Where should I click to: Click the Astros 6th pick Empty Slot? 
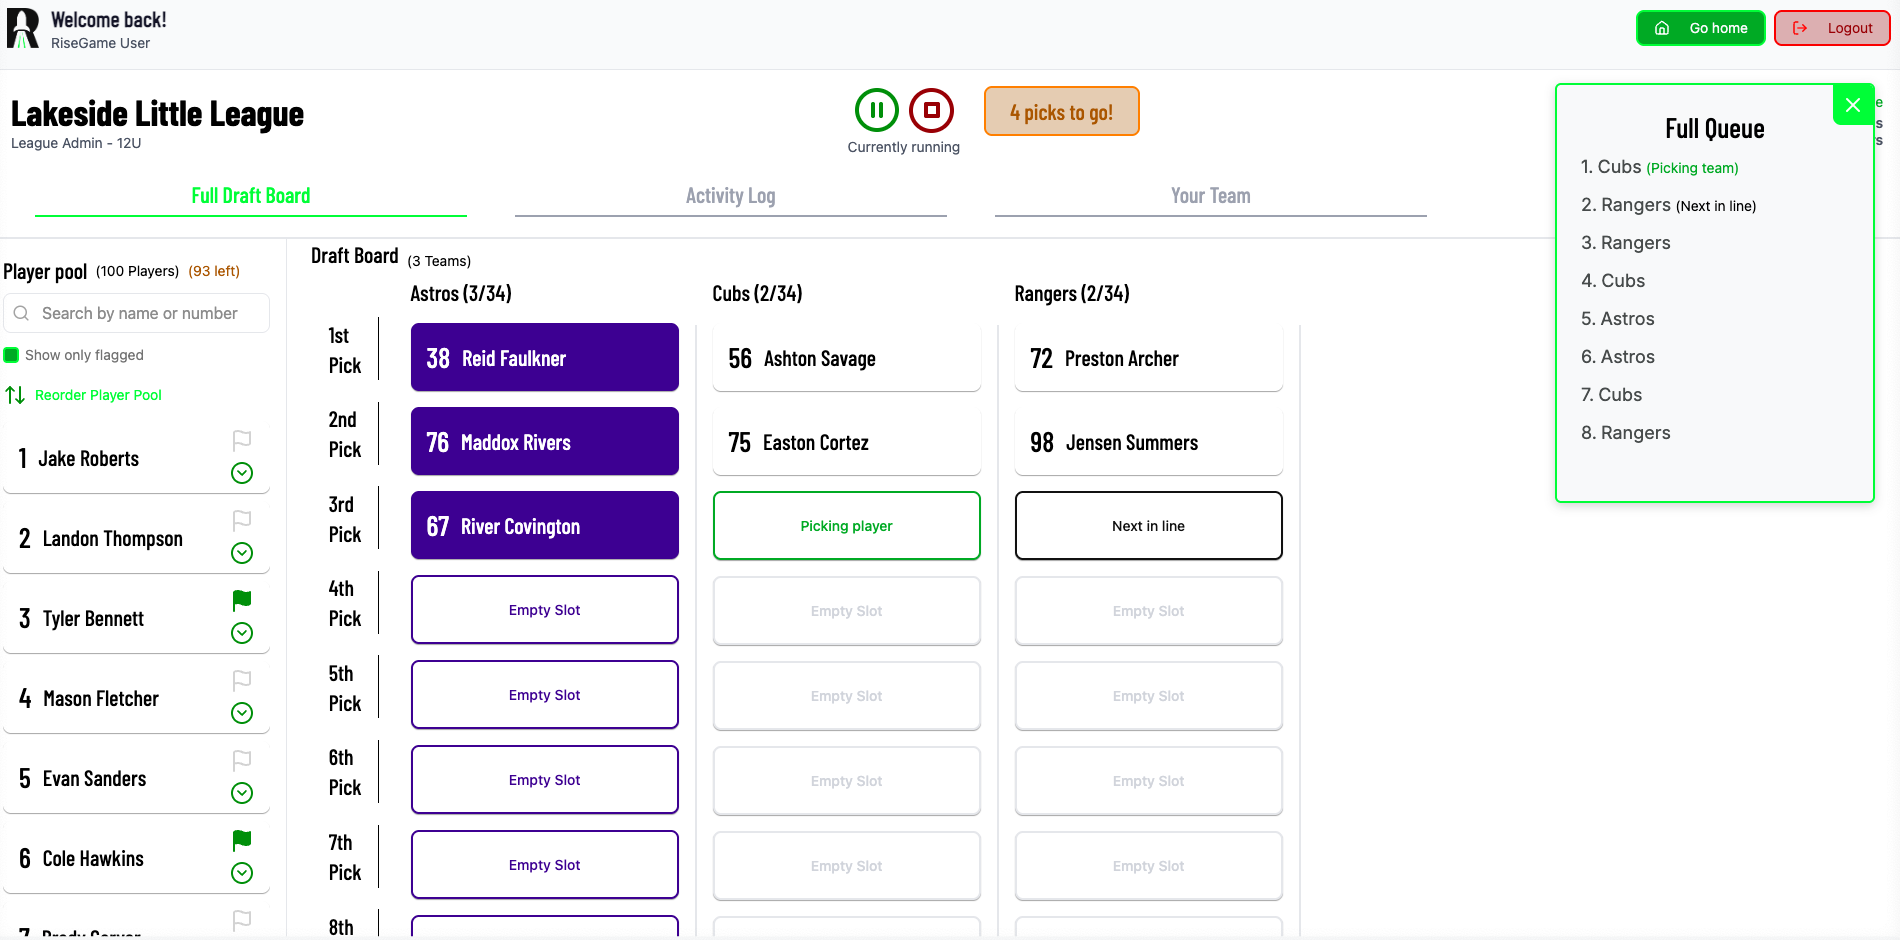tap(545, 780)
